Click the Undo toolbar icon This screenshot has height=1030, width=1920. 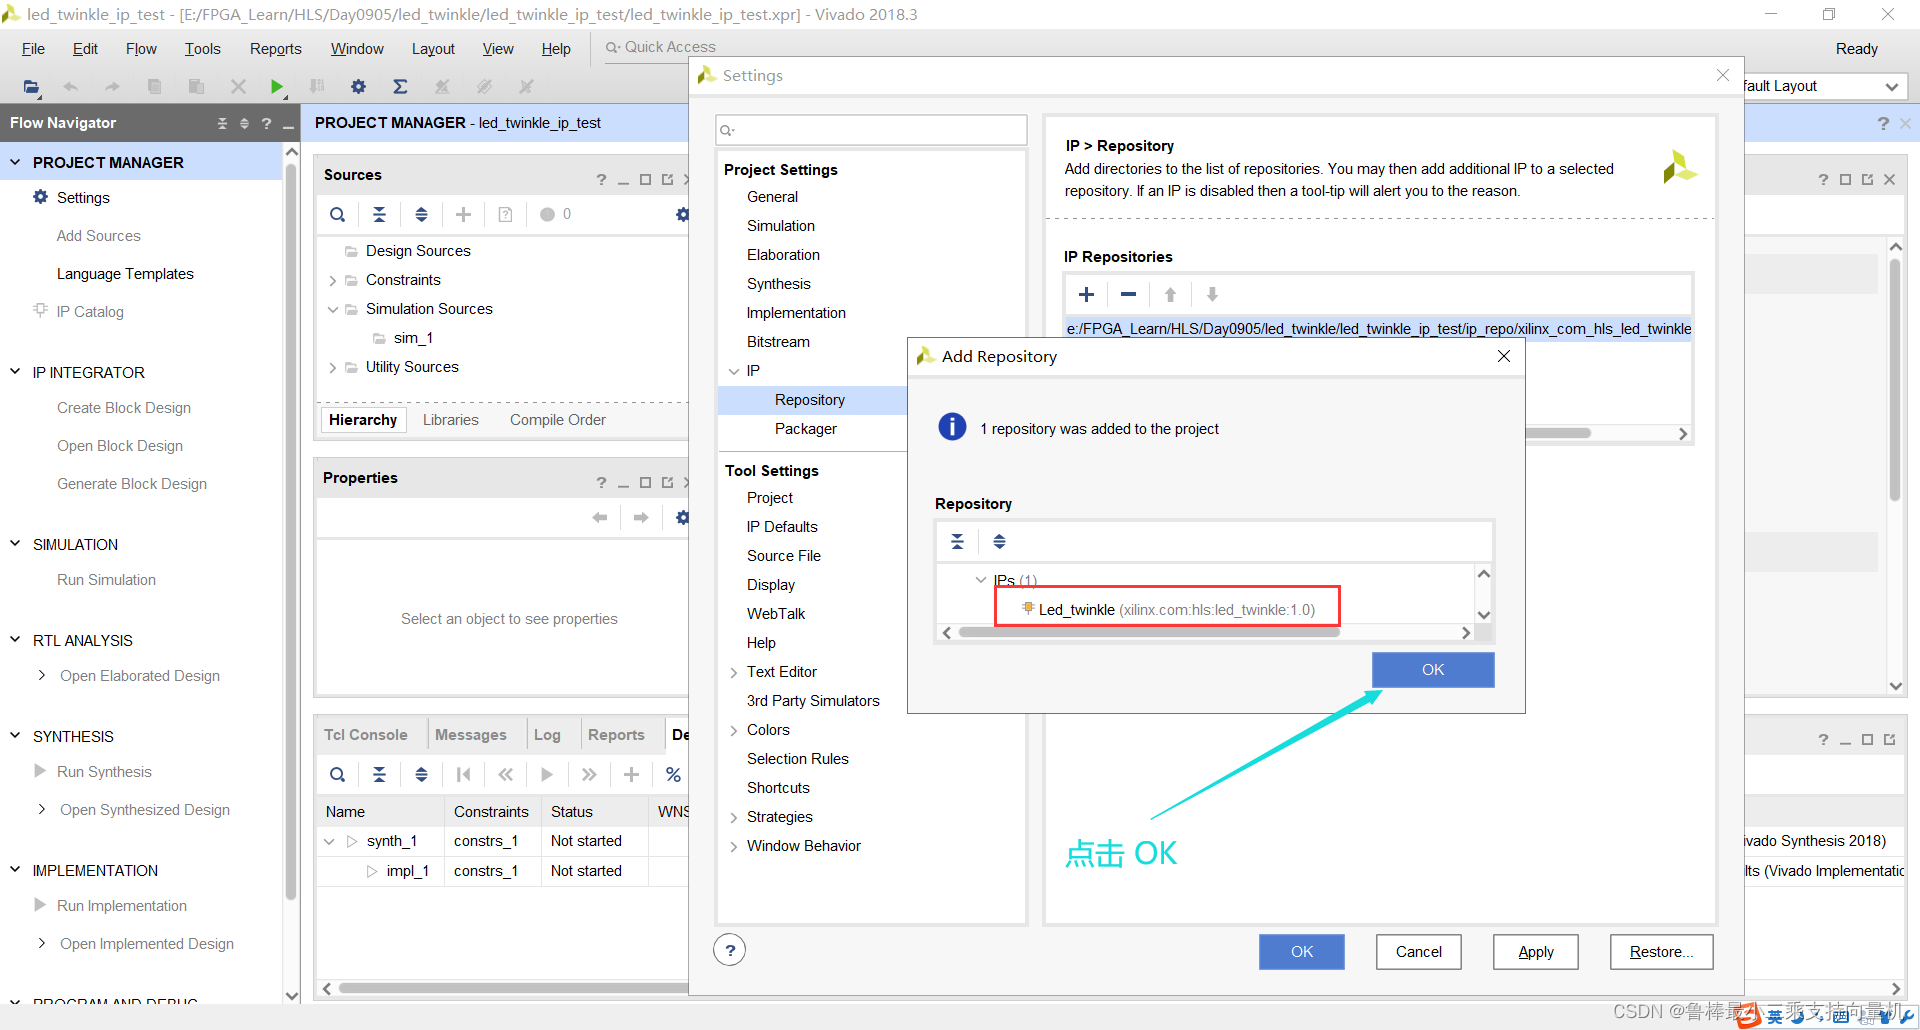click(x=70, y=87)
